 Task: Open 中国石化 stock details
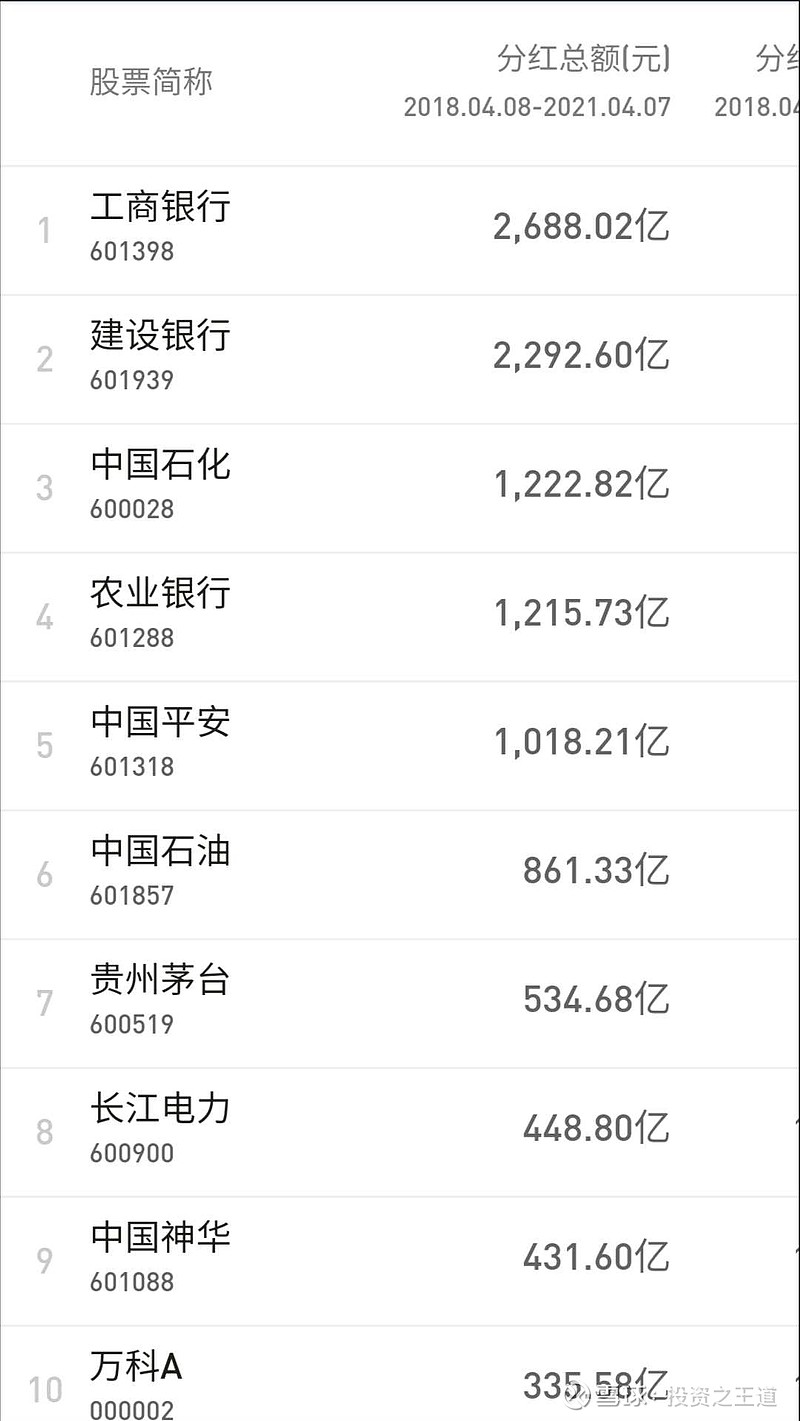tap(160, 465)
